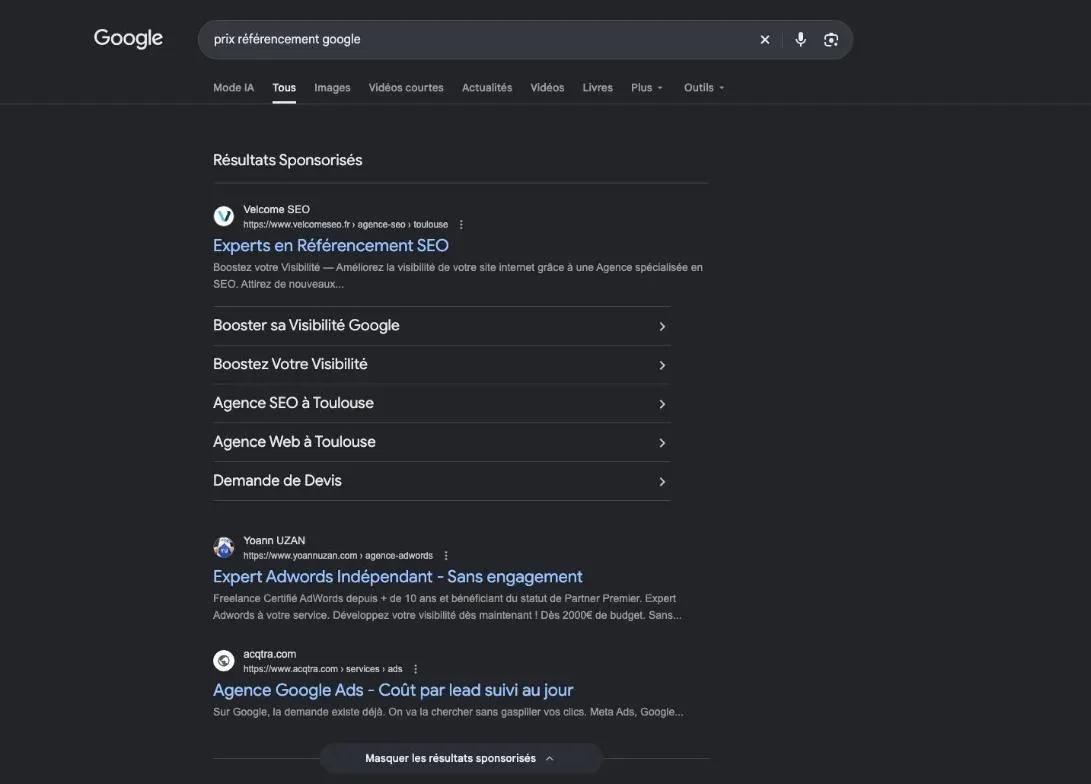1091x784 pixels.
Task: Click Masquer les résultats sponsorisés button
Action: tap(461, 758)
